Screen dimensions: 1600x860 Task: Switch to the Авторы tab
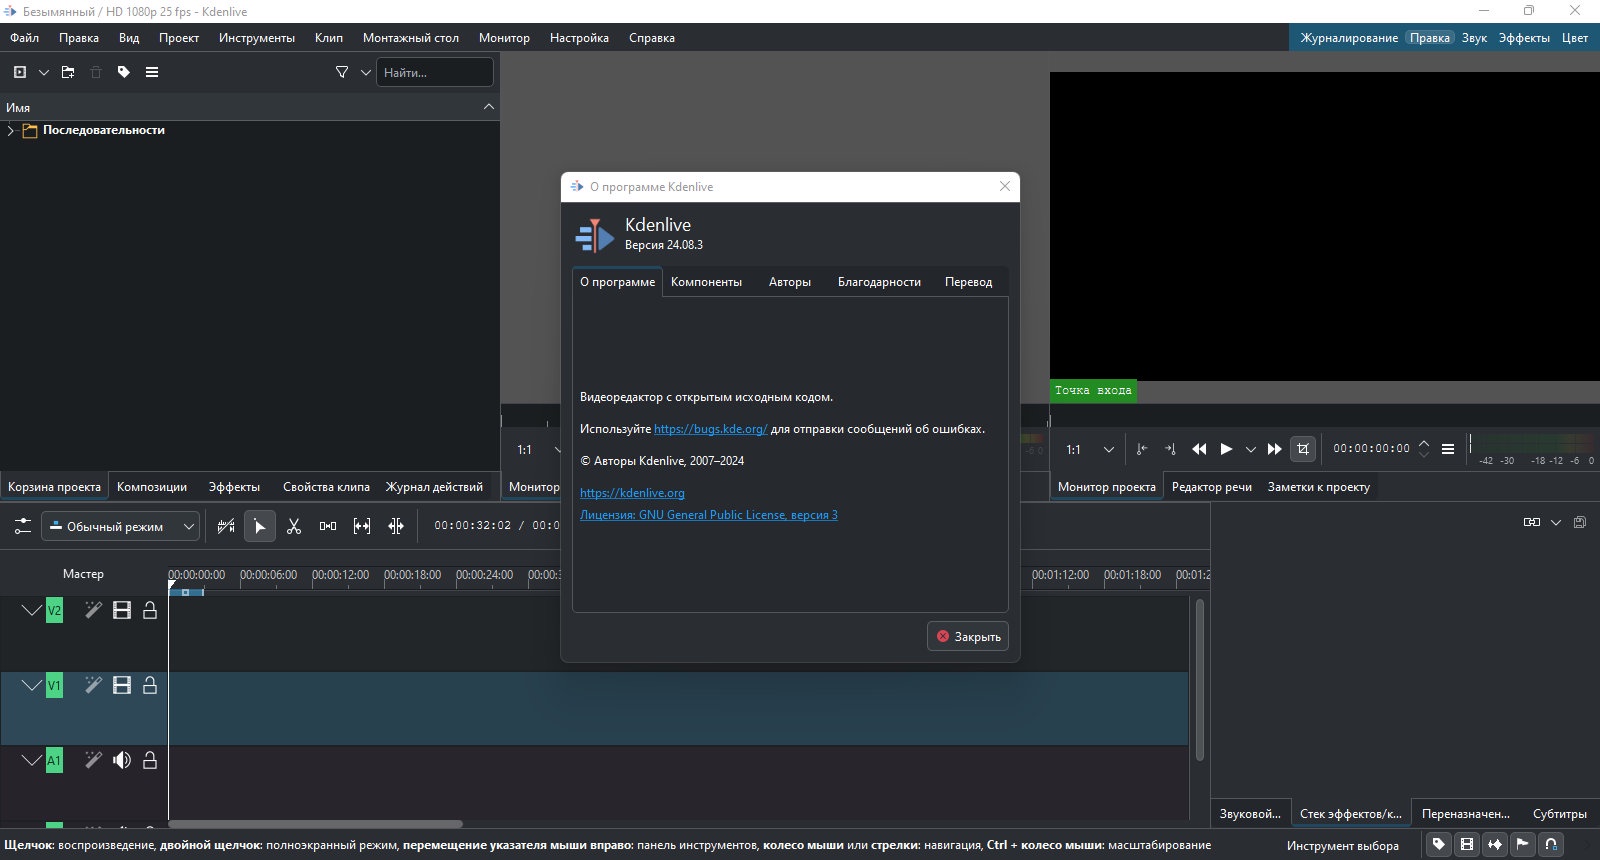coord(789,282)
